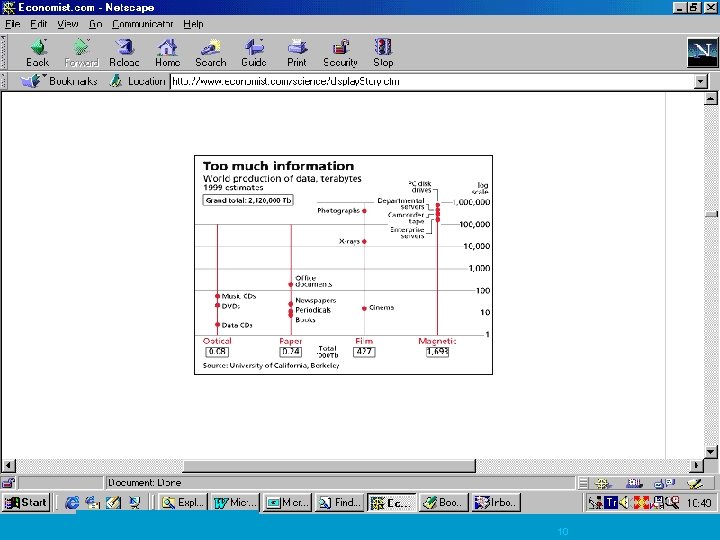The height and width of the screenshot is (540, 720).
Task: Go back using the Back toolbar button
Action: coord(38,53)
